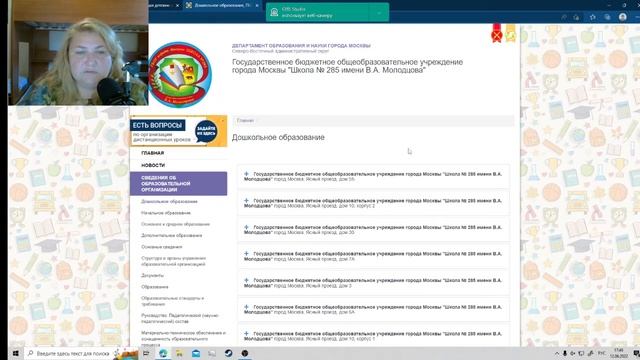The width and height of the screenshot is (640, 360).
Task: Open the 'Дополнительное образование' sidebar link
Action: 171,236
